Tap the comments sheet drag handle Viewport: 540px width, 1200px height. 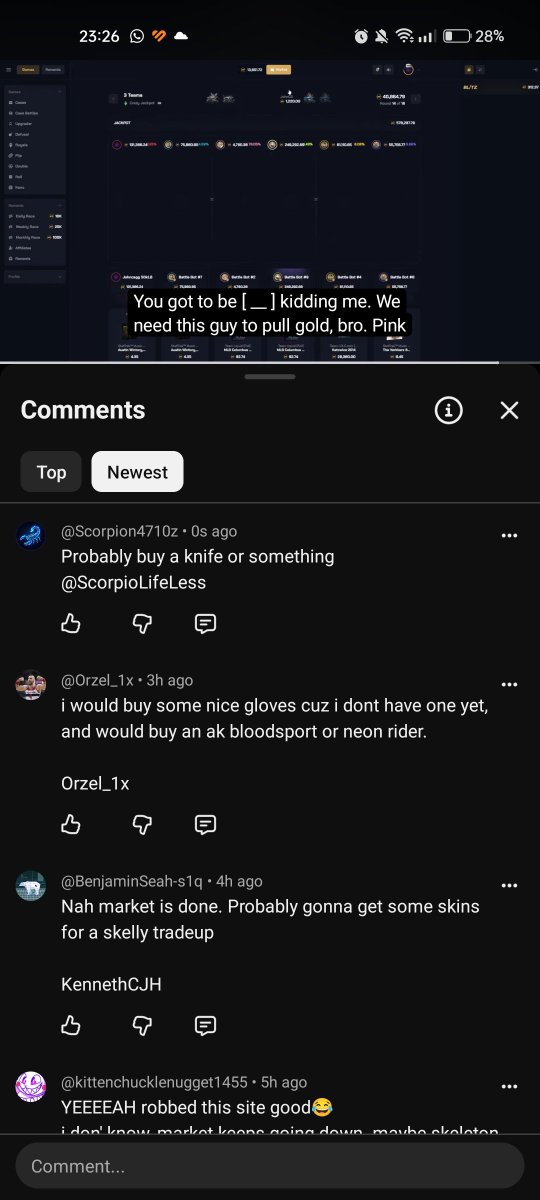[x=270, y=377]
